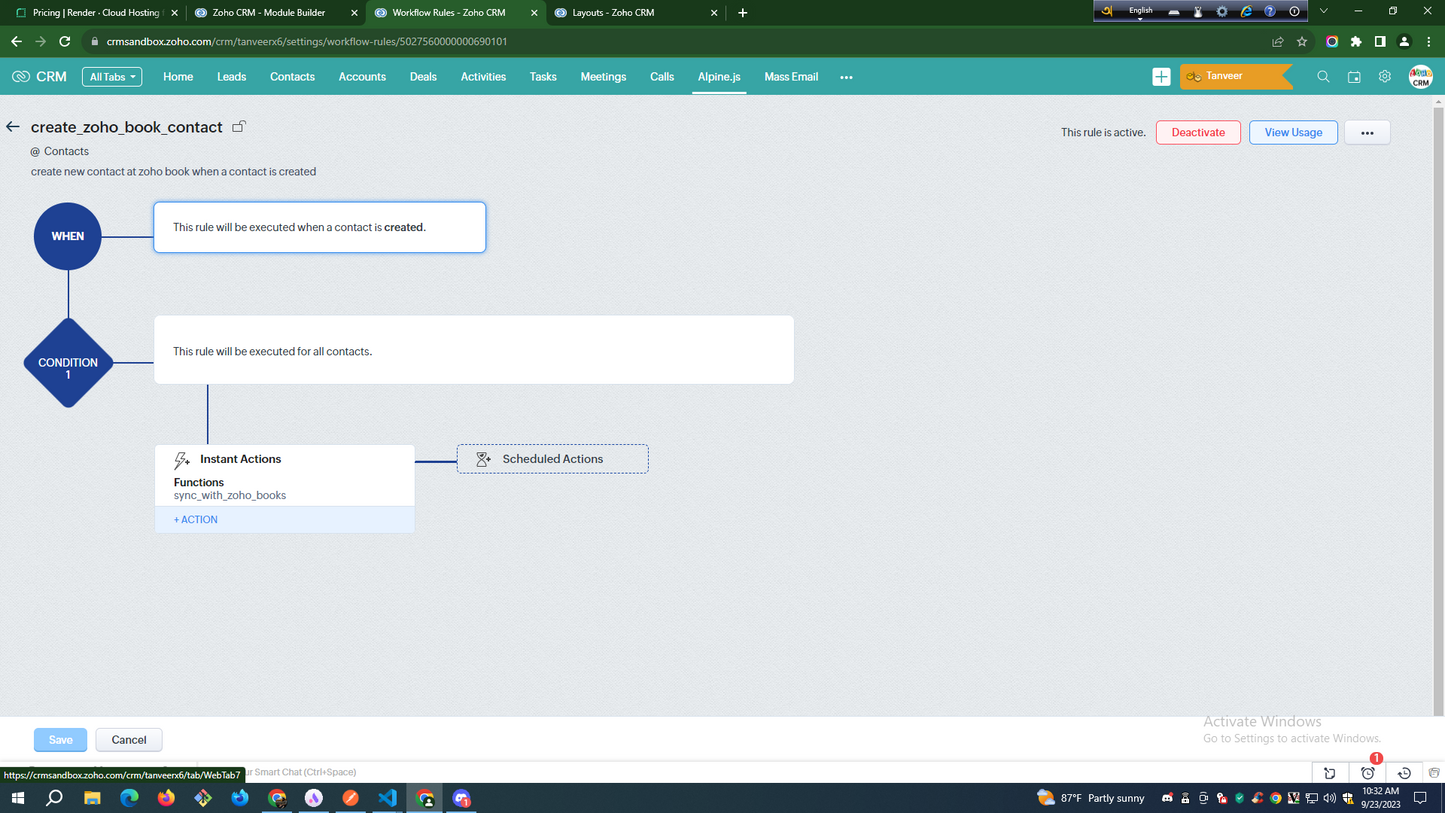Open the Chrome three-dot menu
1445x813 pixels.
point(1428,42)
